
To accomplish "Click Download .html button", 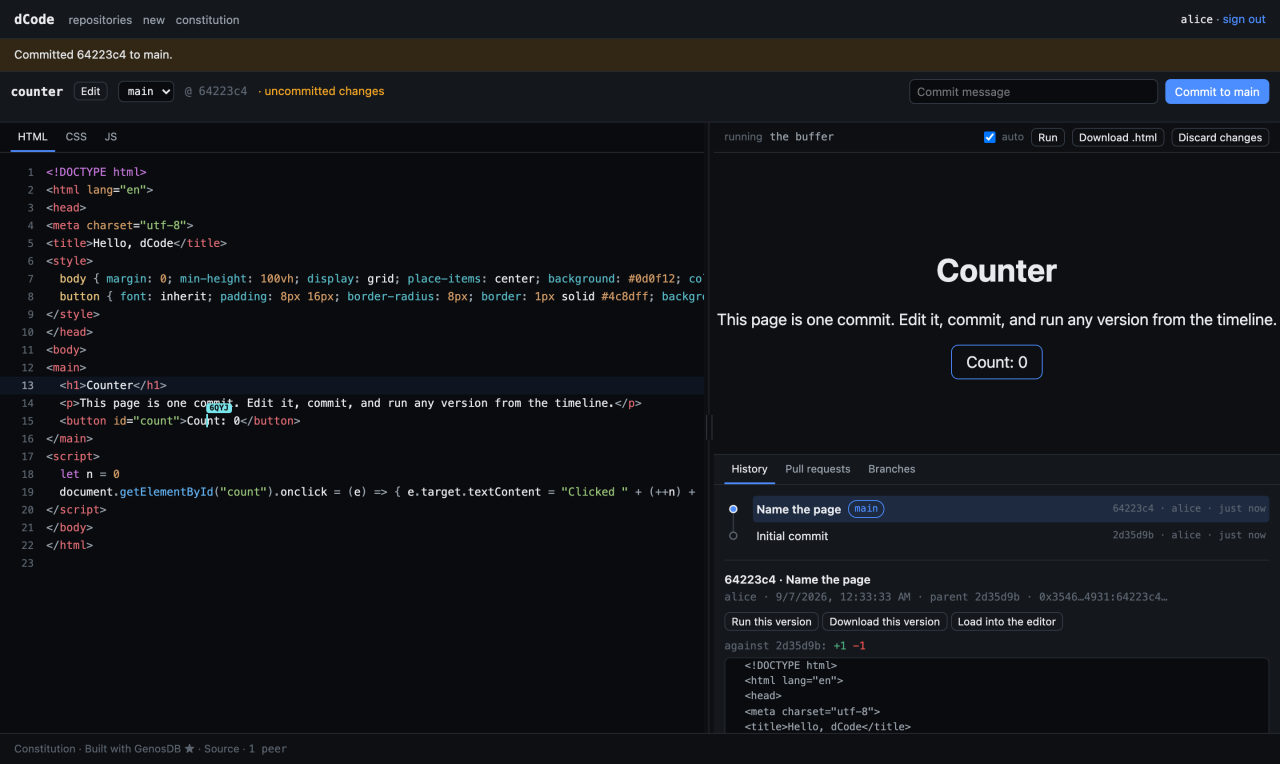I will pyautogui.click(x=1118, y=137).
